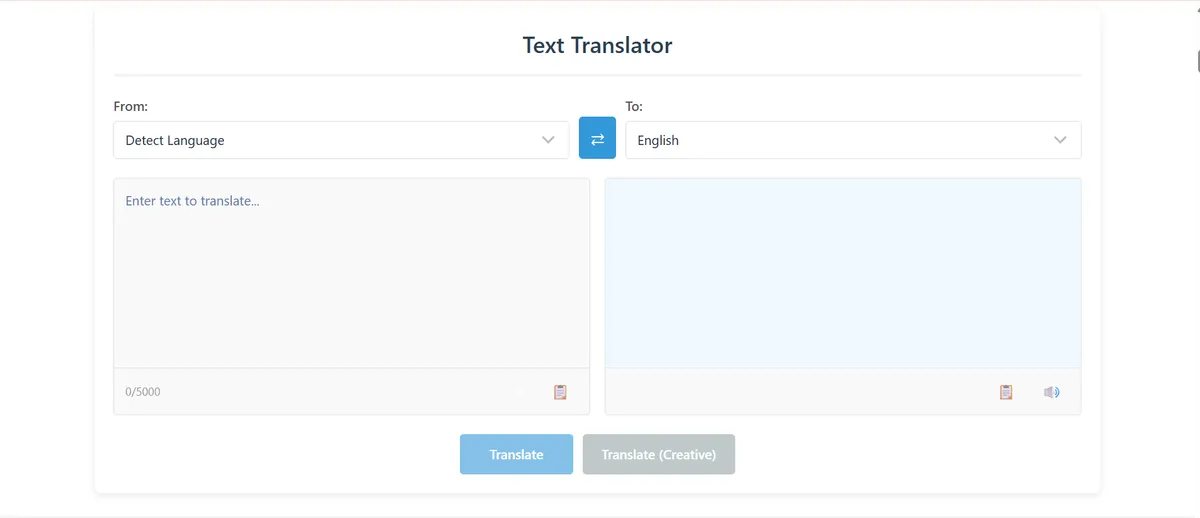Click the clipboard icon under the source text
1200x518 pixels.
pyautogui.click(x=560, y=392)
